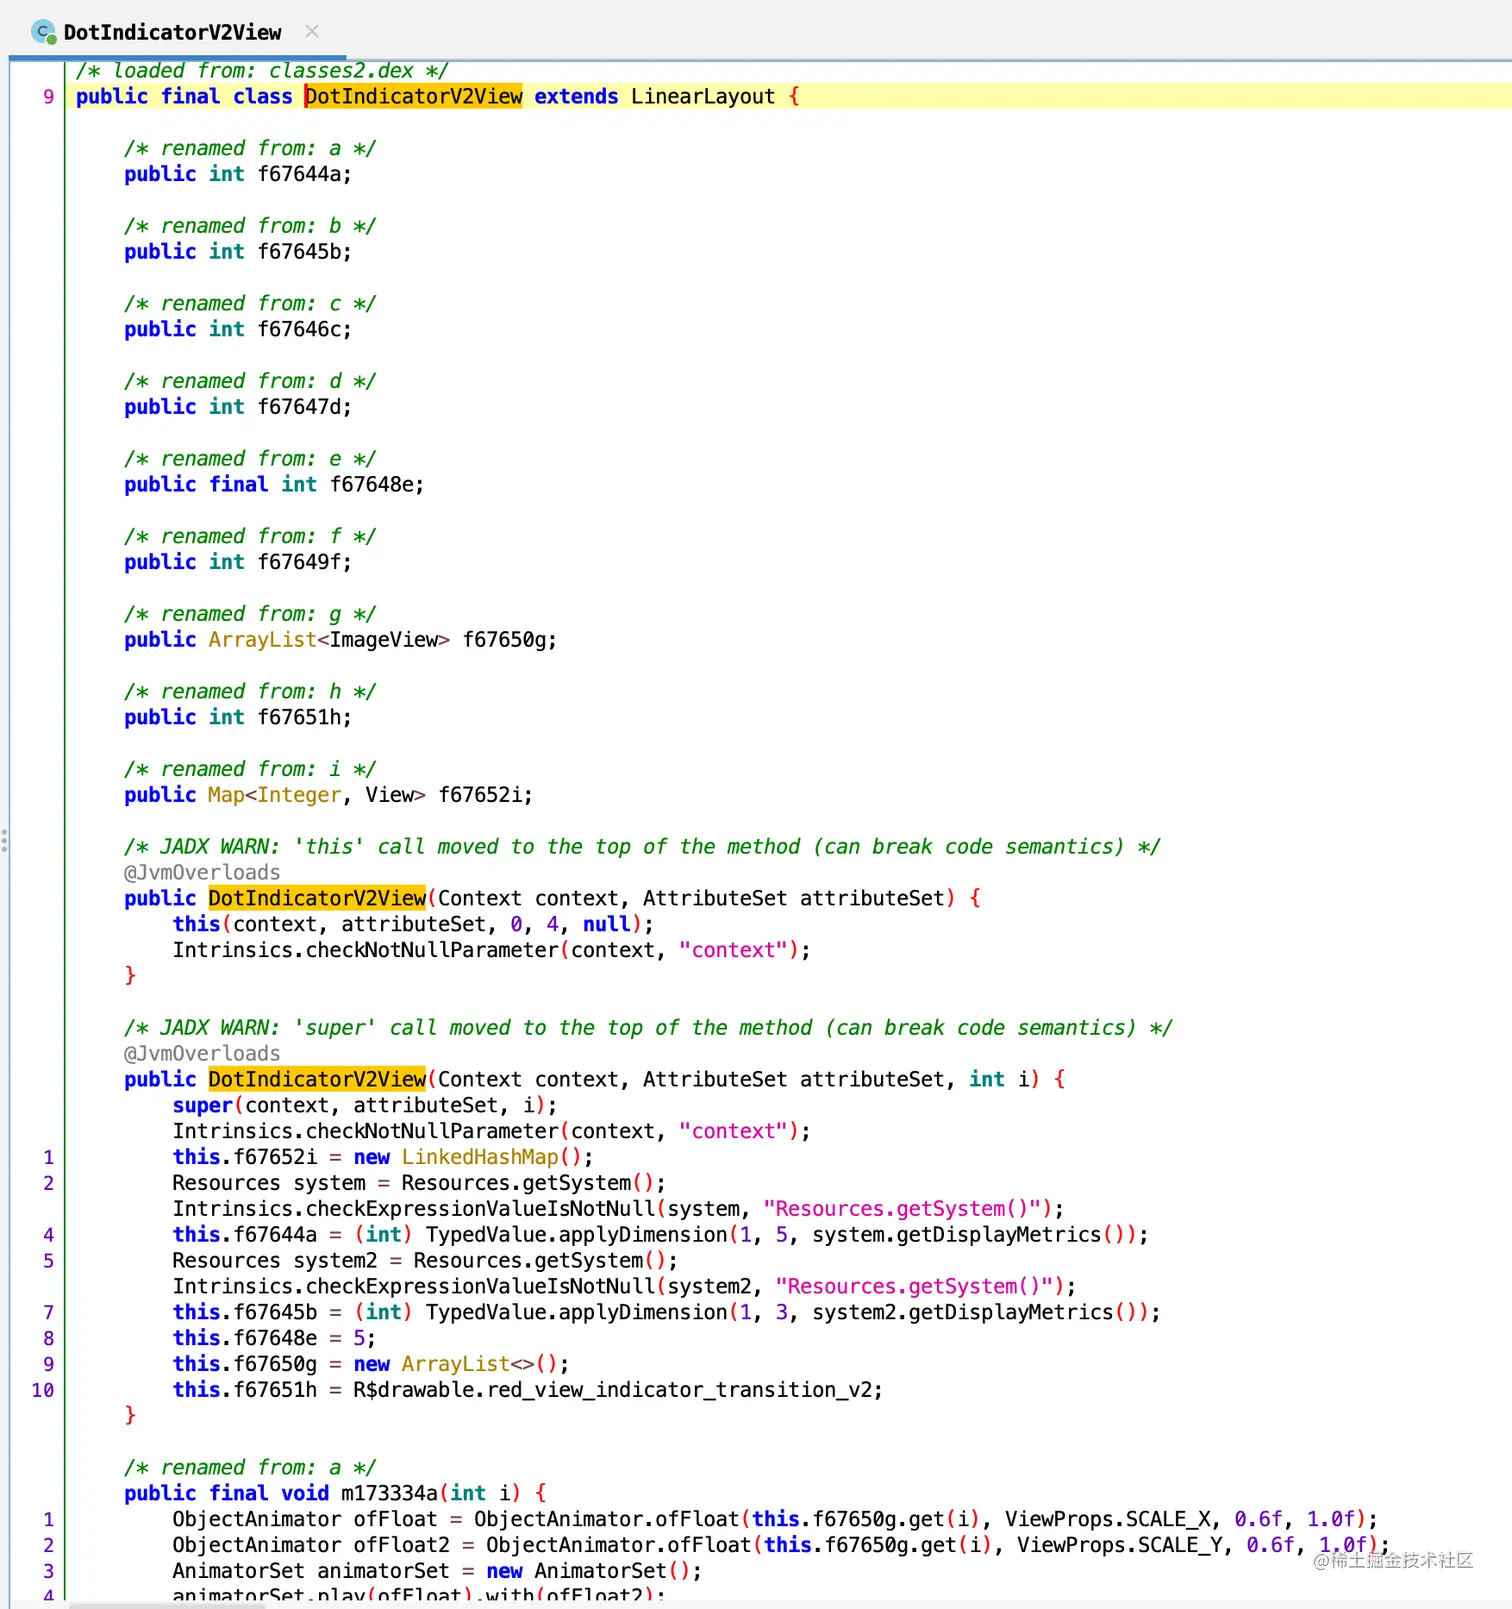Image resolution: width=1512 pixels, height=1609 pixels.
Task: Click the this(context, attributeSet, 0, 4, null) call
Action: point(412,924)
